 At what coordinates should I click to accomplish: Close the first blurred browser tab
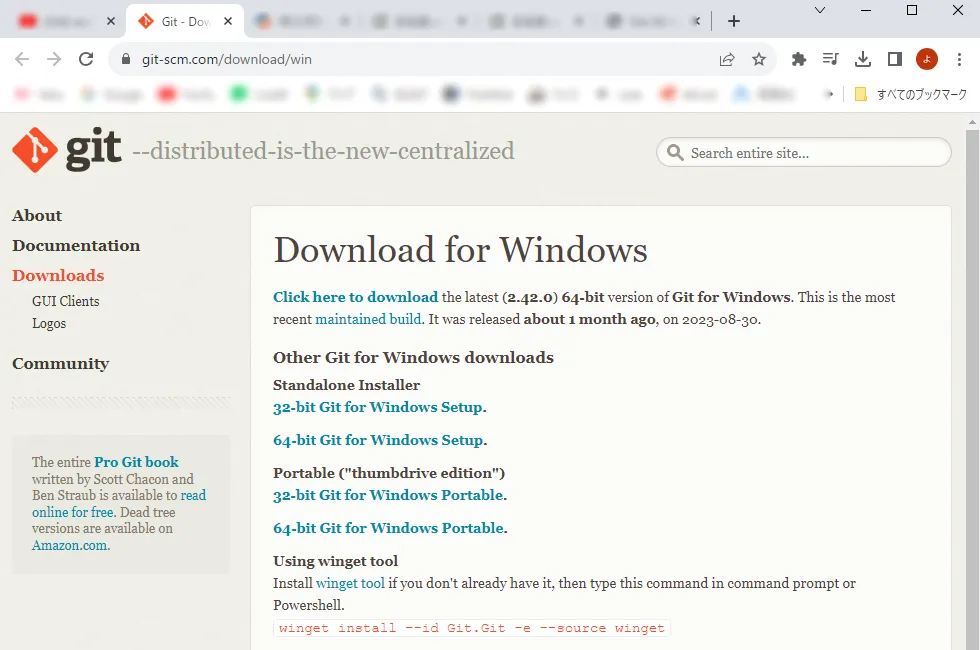[111, 21]
